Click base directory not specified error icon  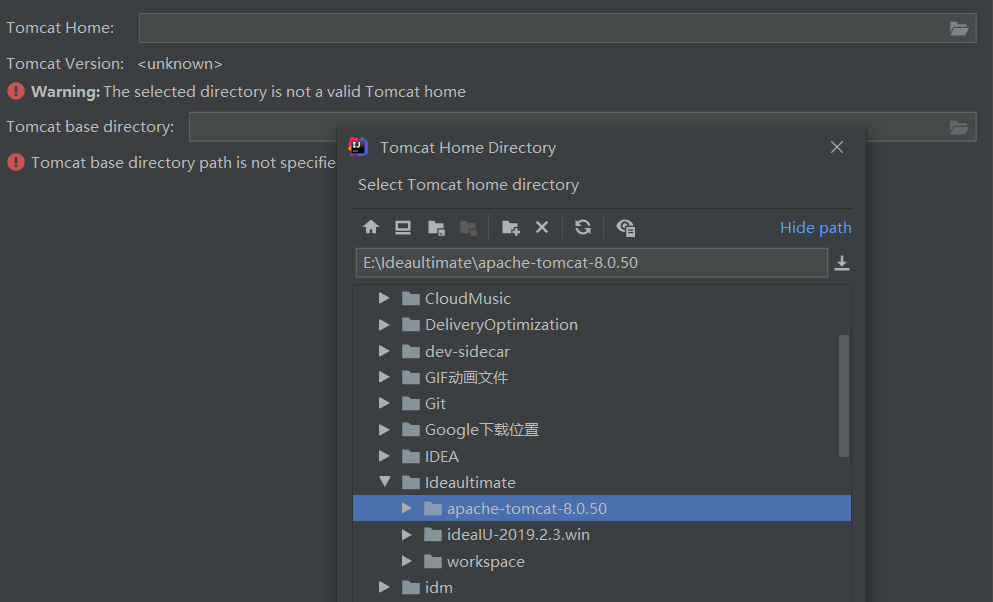(16, 162)
